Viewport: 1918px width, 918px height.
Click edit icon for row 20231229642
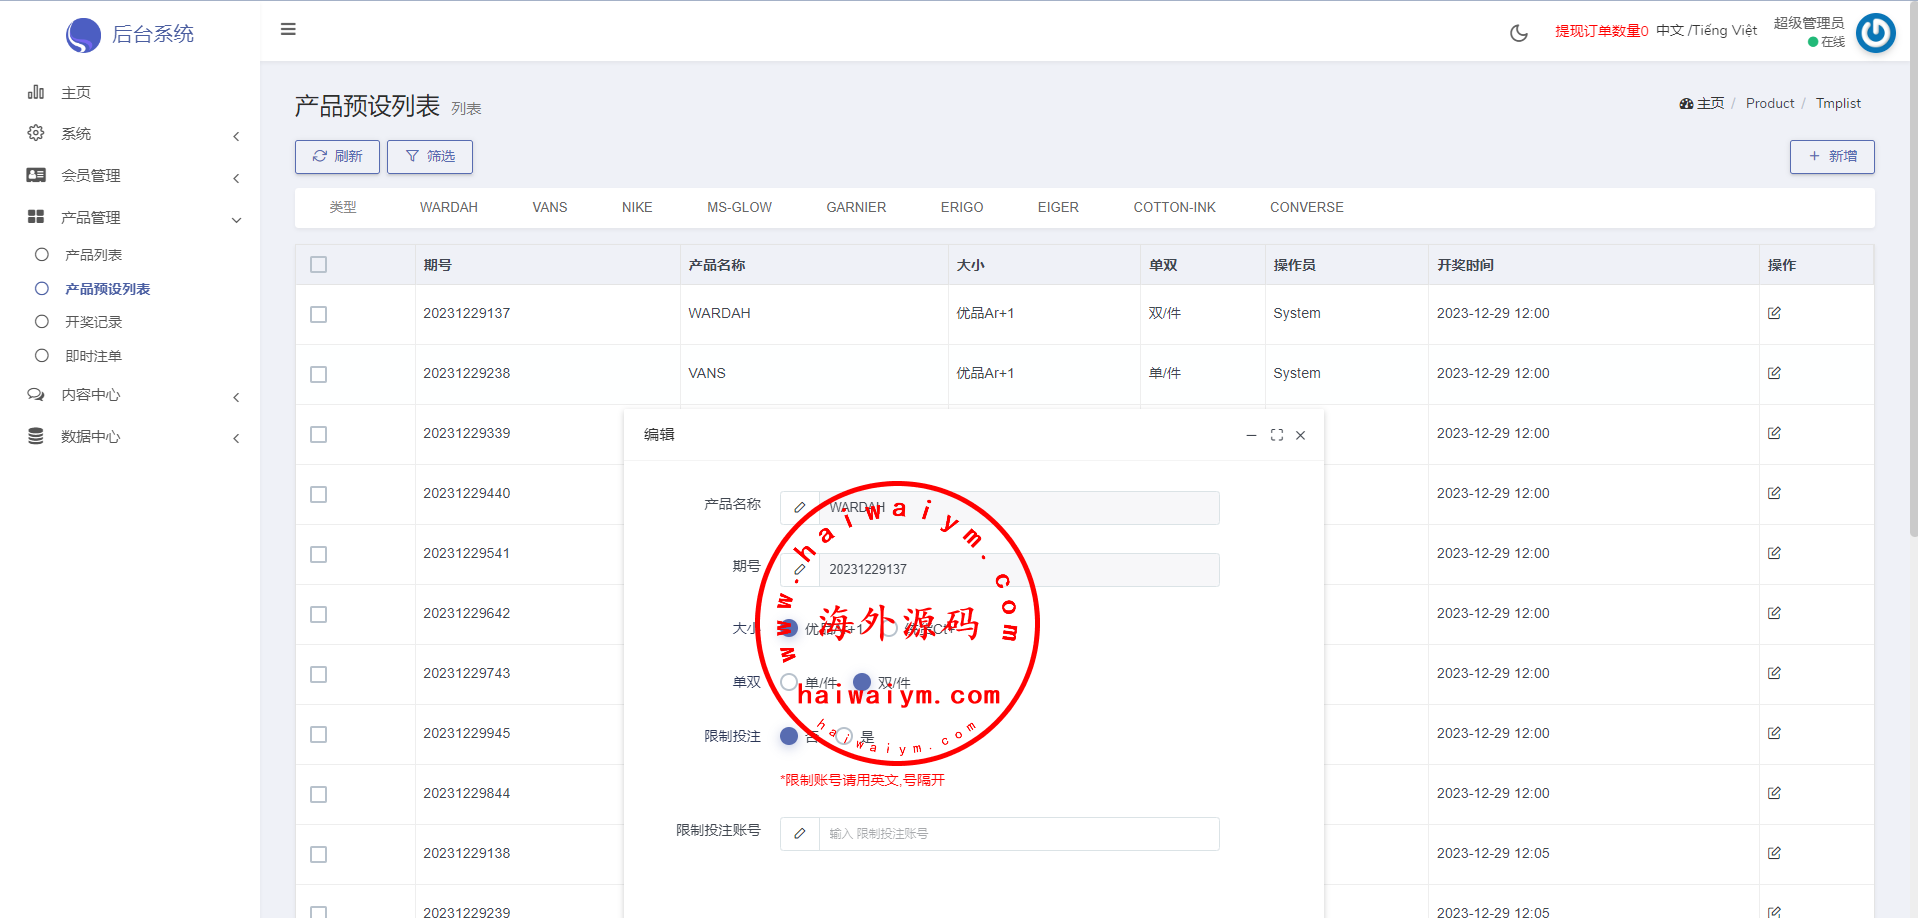pyautogui.click(x=1774, y=613)
